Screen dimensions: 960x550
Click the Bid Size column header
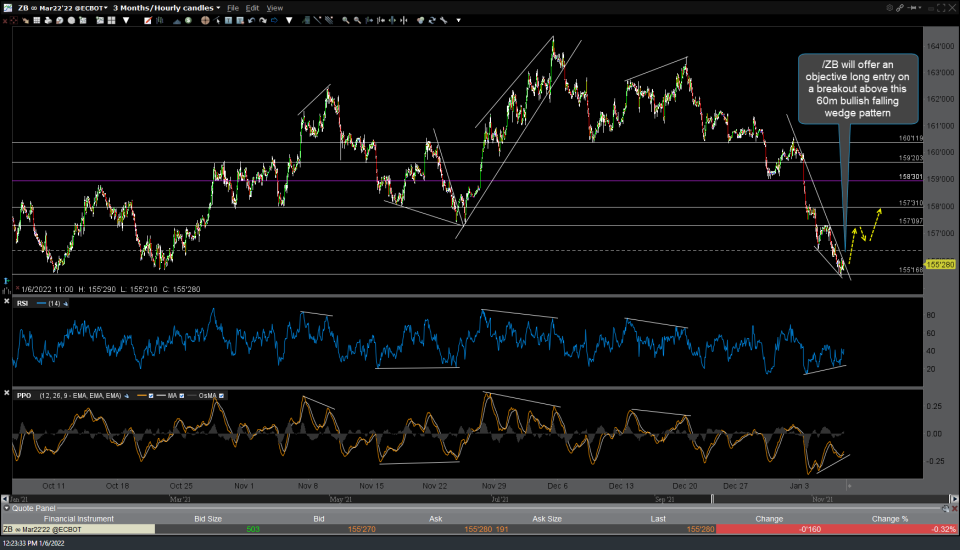[x=208, y=519]
